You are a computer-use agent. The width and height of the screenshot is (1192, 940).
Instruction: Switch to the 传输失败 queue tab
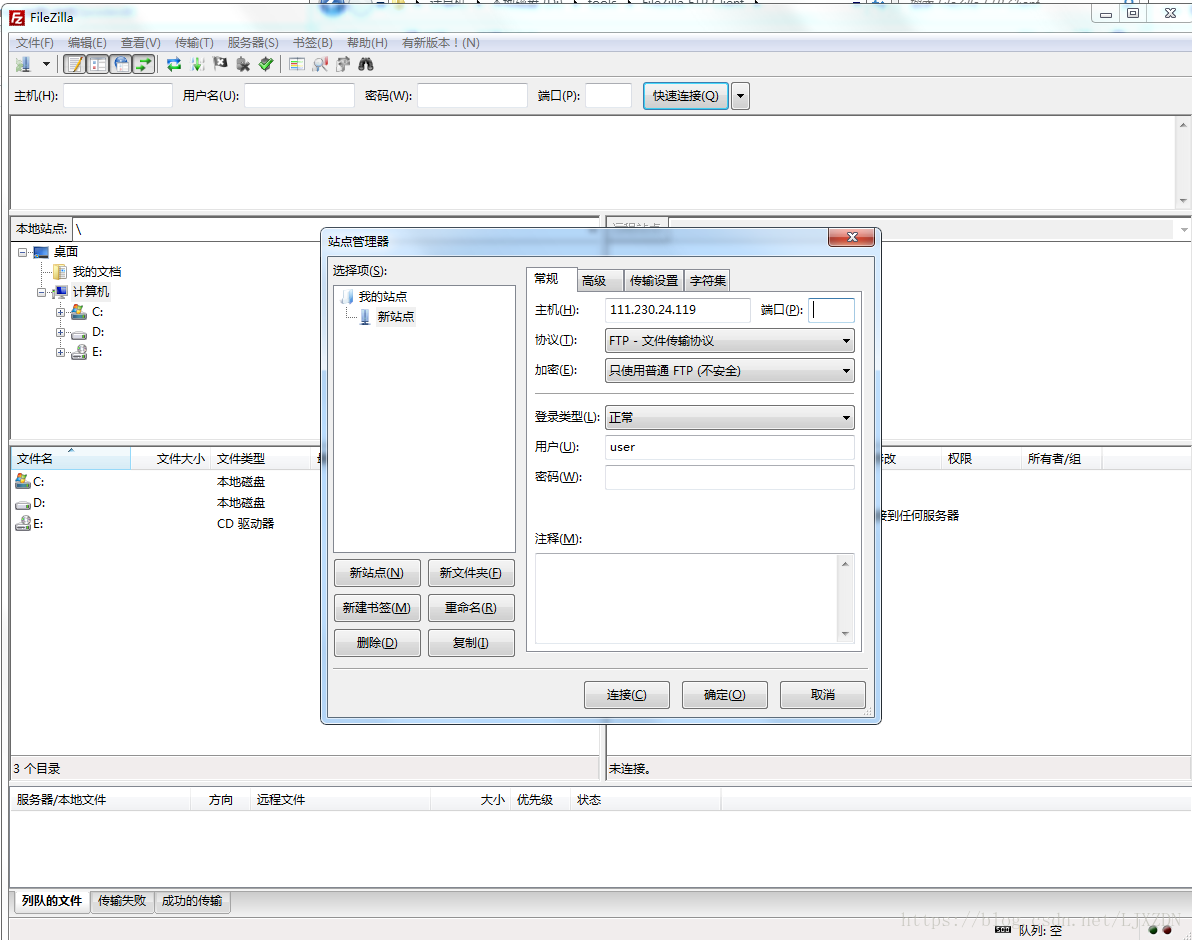tap(122, 900)
